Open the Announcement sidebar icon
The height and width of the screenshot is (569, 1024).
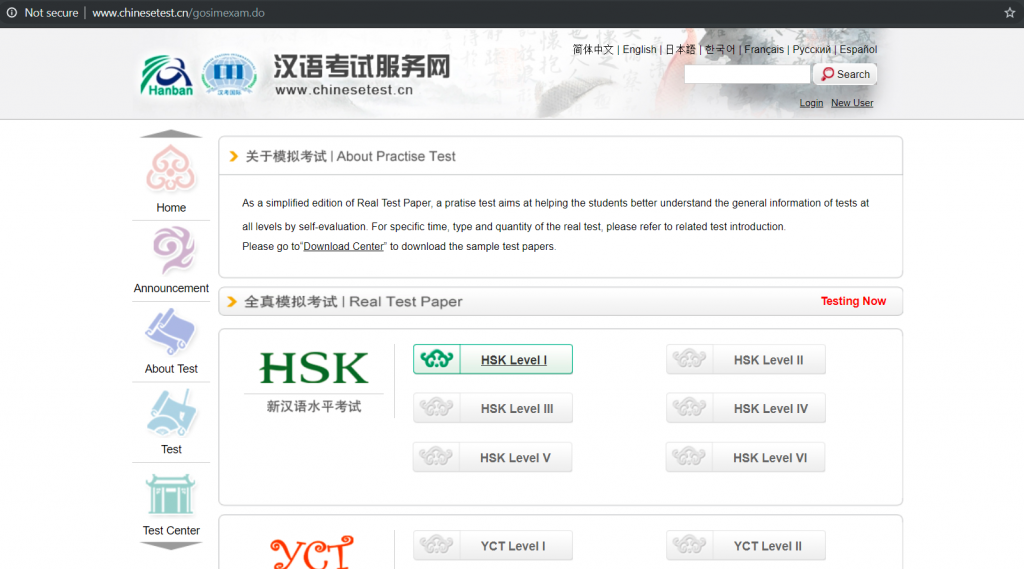pos(171,251)
